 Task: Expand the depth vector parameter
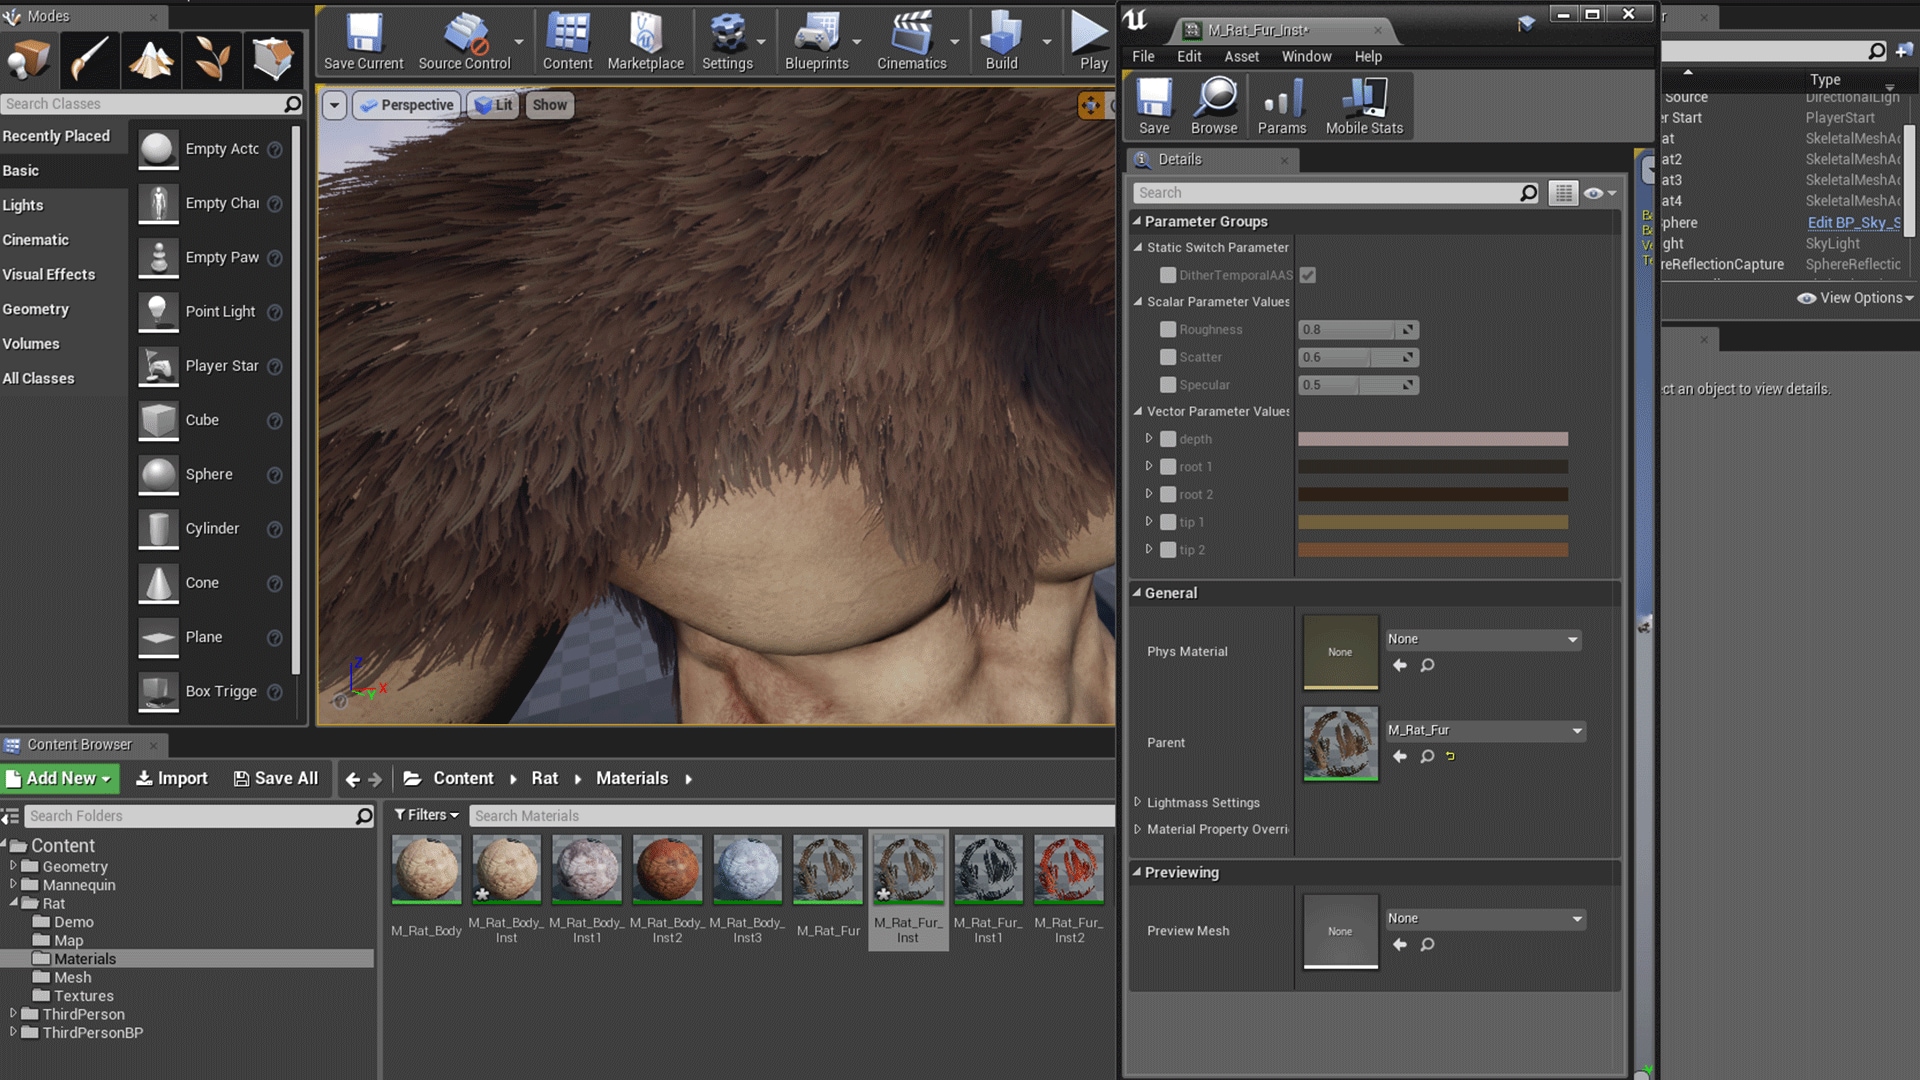click(x=1148, y=438)
